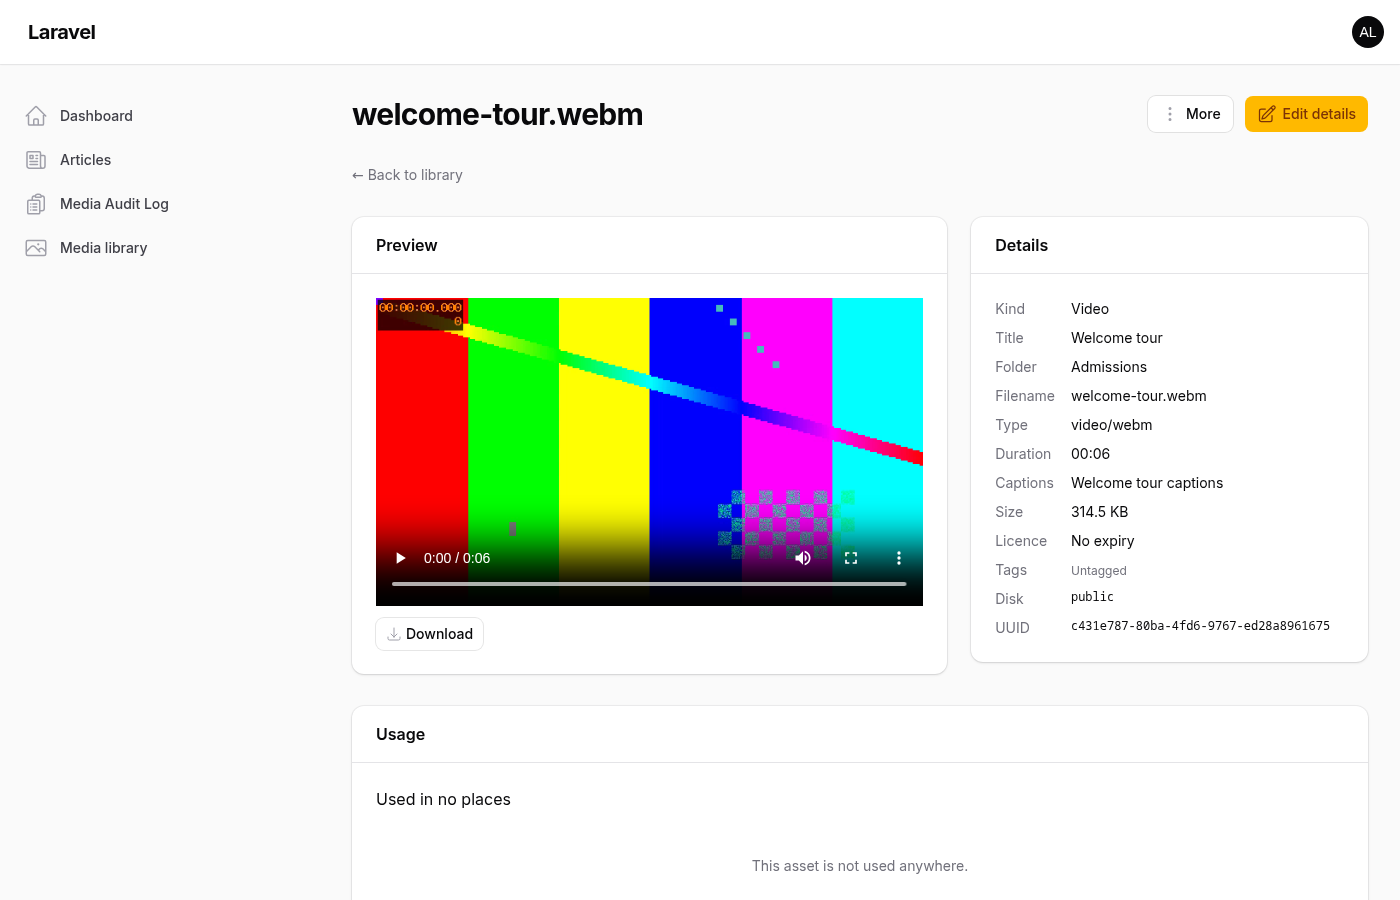Click the public disk value

[1092, 597]
